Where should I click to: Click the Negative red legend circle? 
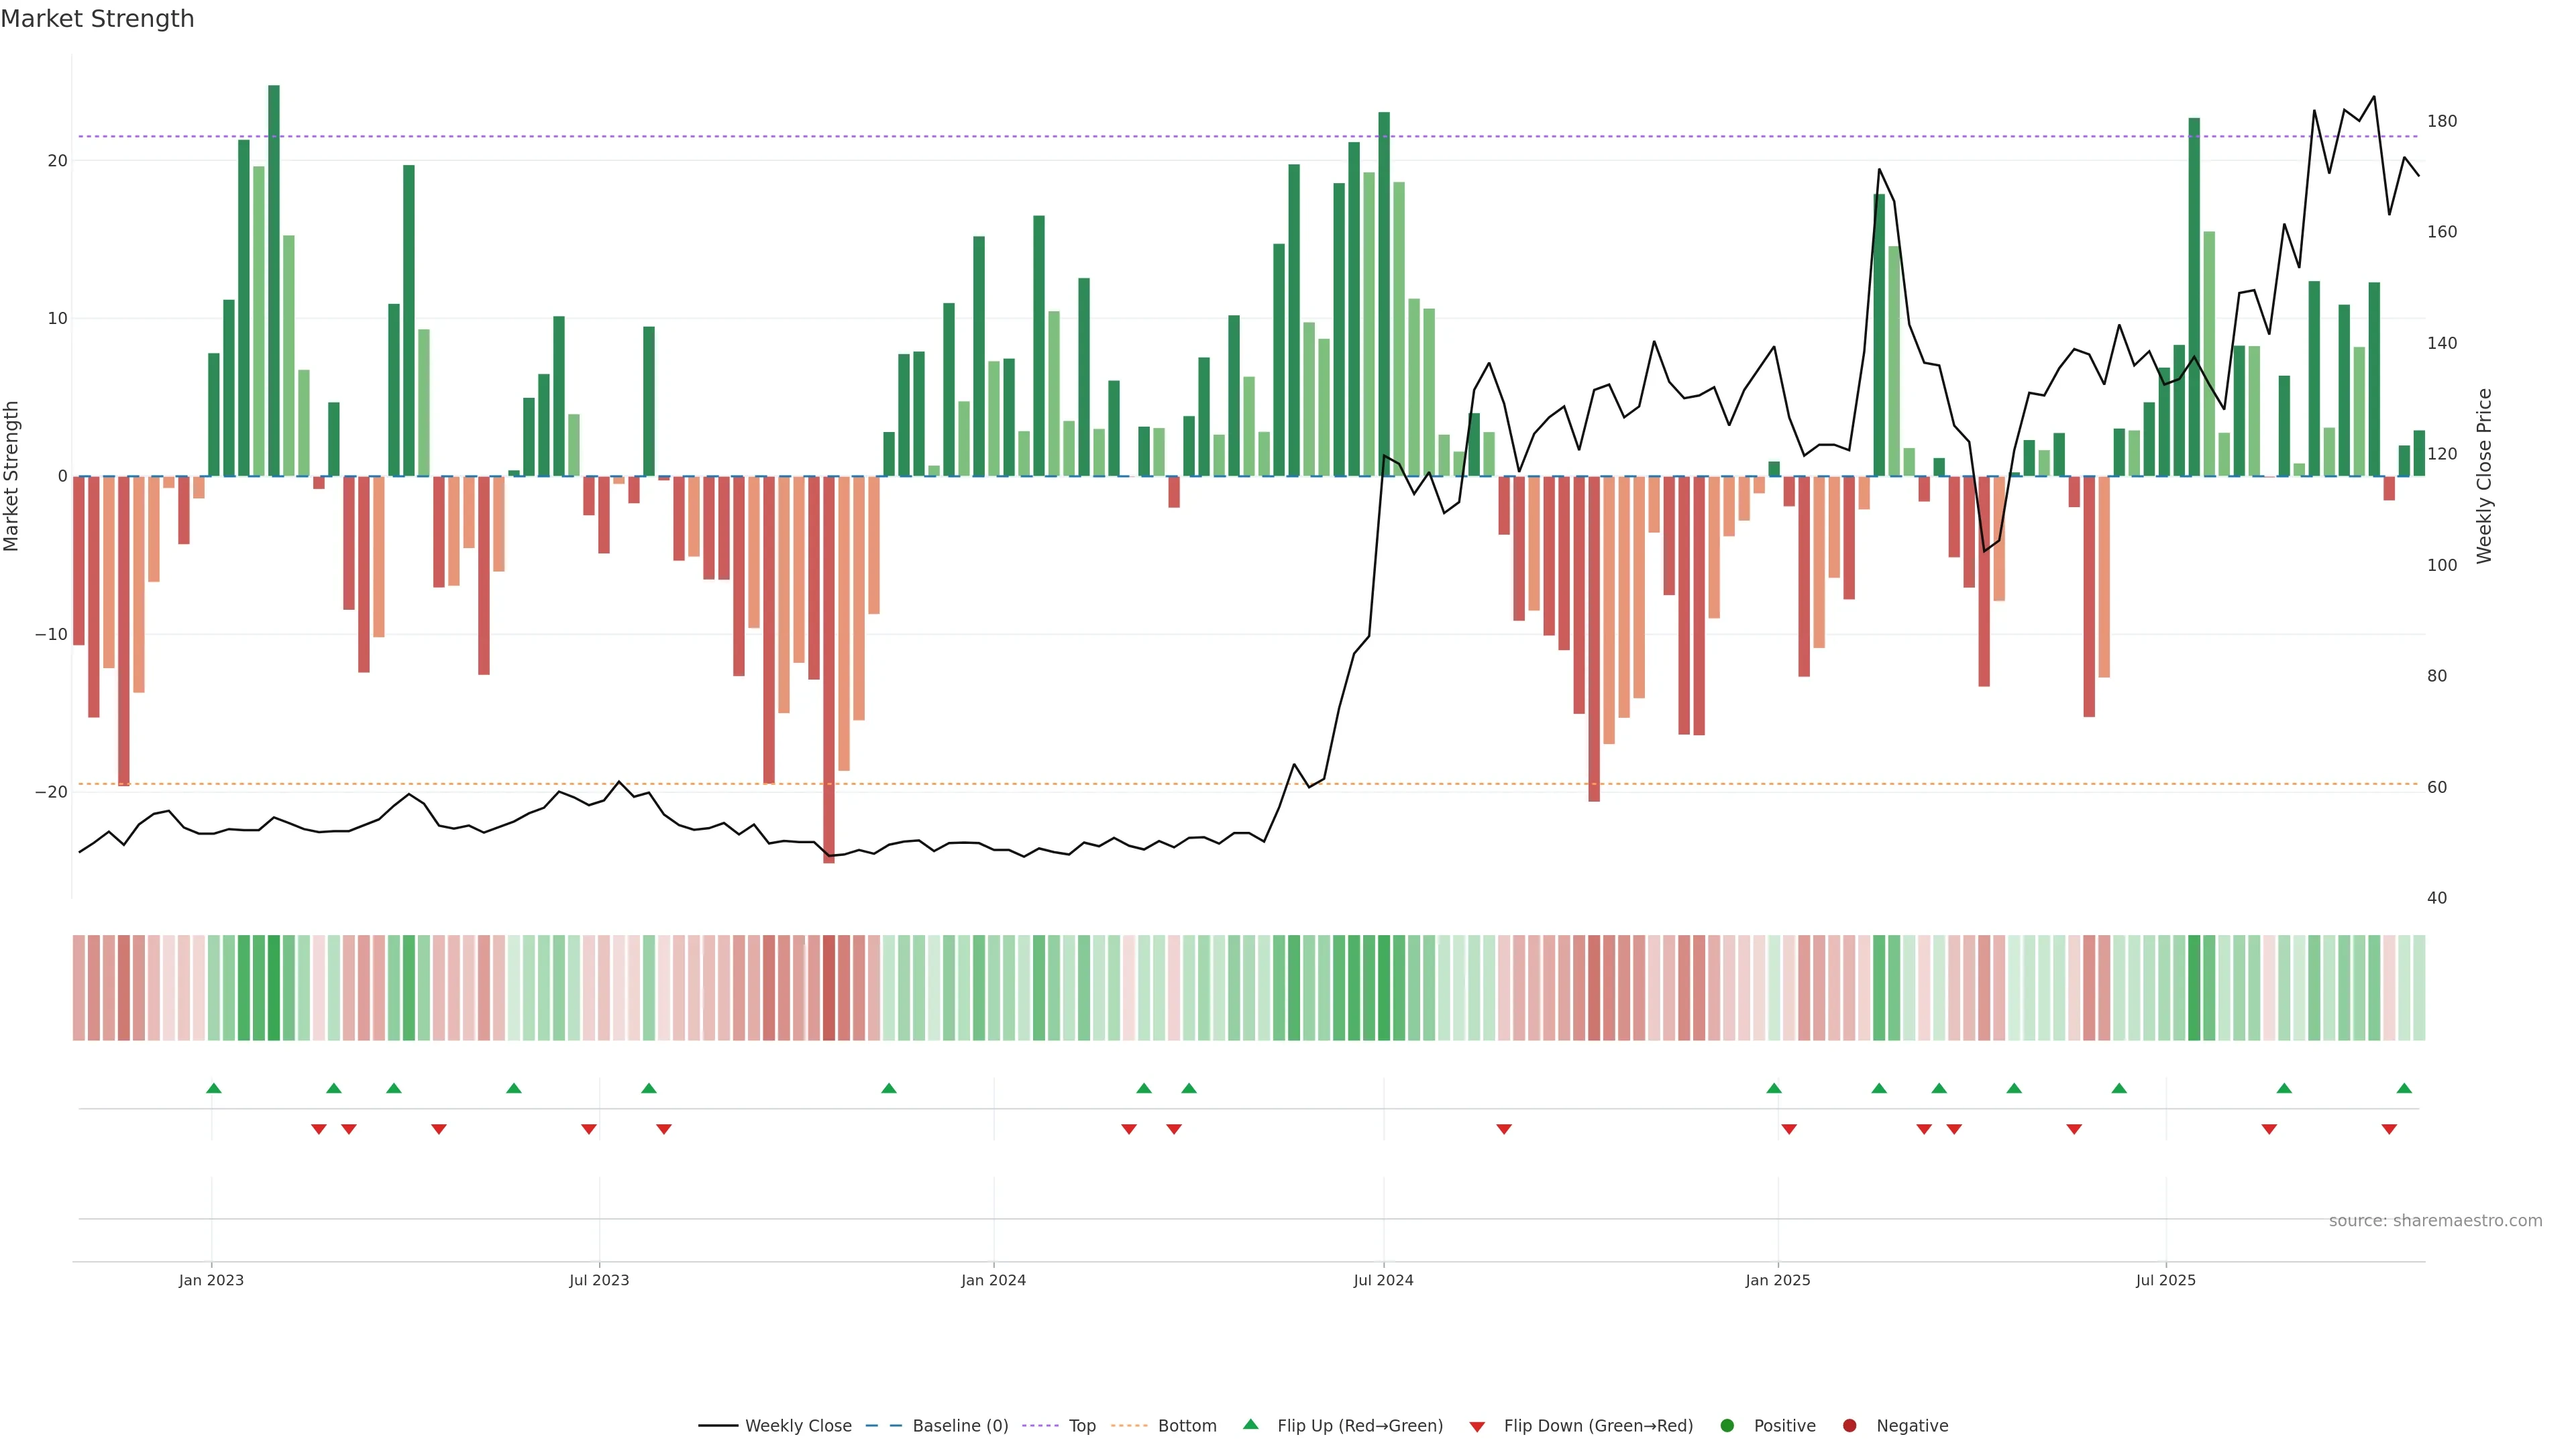click(x=1849, y=1426)
